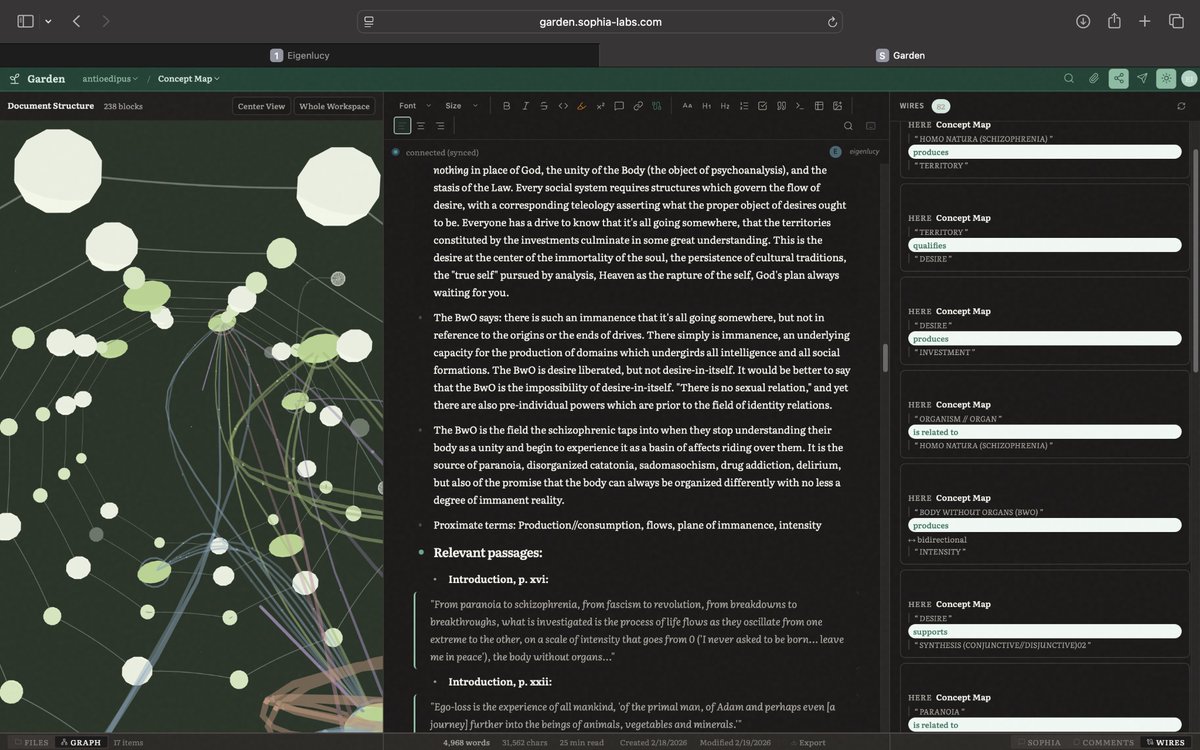Apply Heading 2 style
The height and width of the screenshot is (750, 1200).
pyautogui.click(x=725, y=106)
